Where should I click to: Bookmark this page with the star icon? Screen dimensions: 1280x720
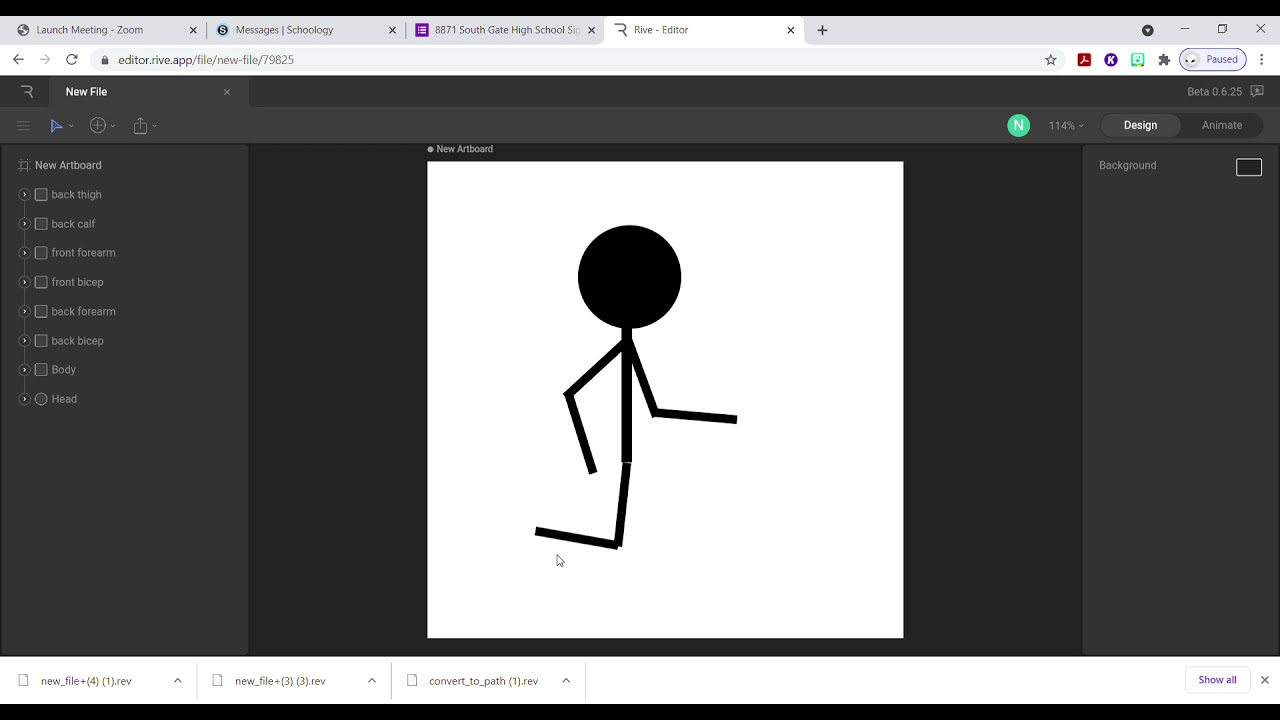click(x=1050, y=60)
